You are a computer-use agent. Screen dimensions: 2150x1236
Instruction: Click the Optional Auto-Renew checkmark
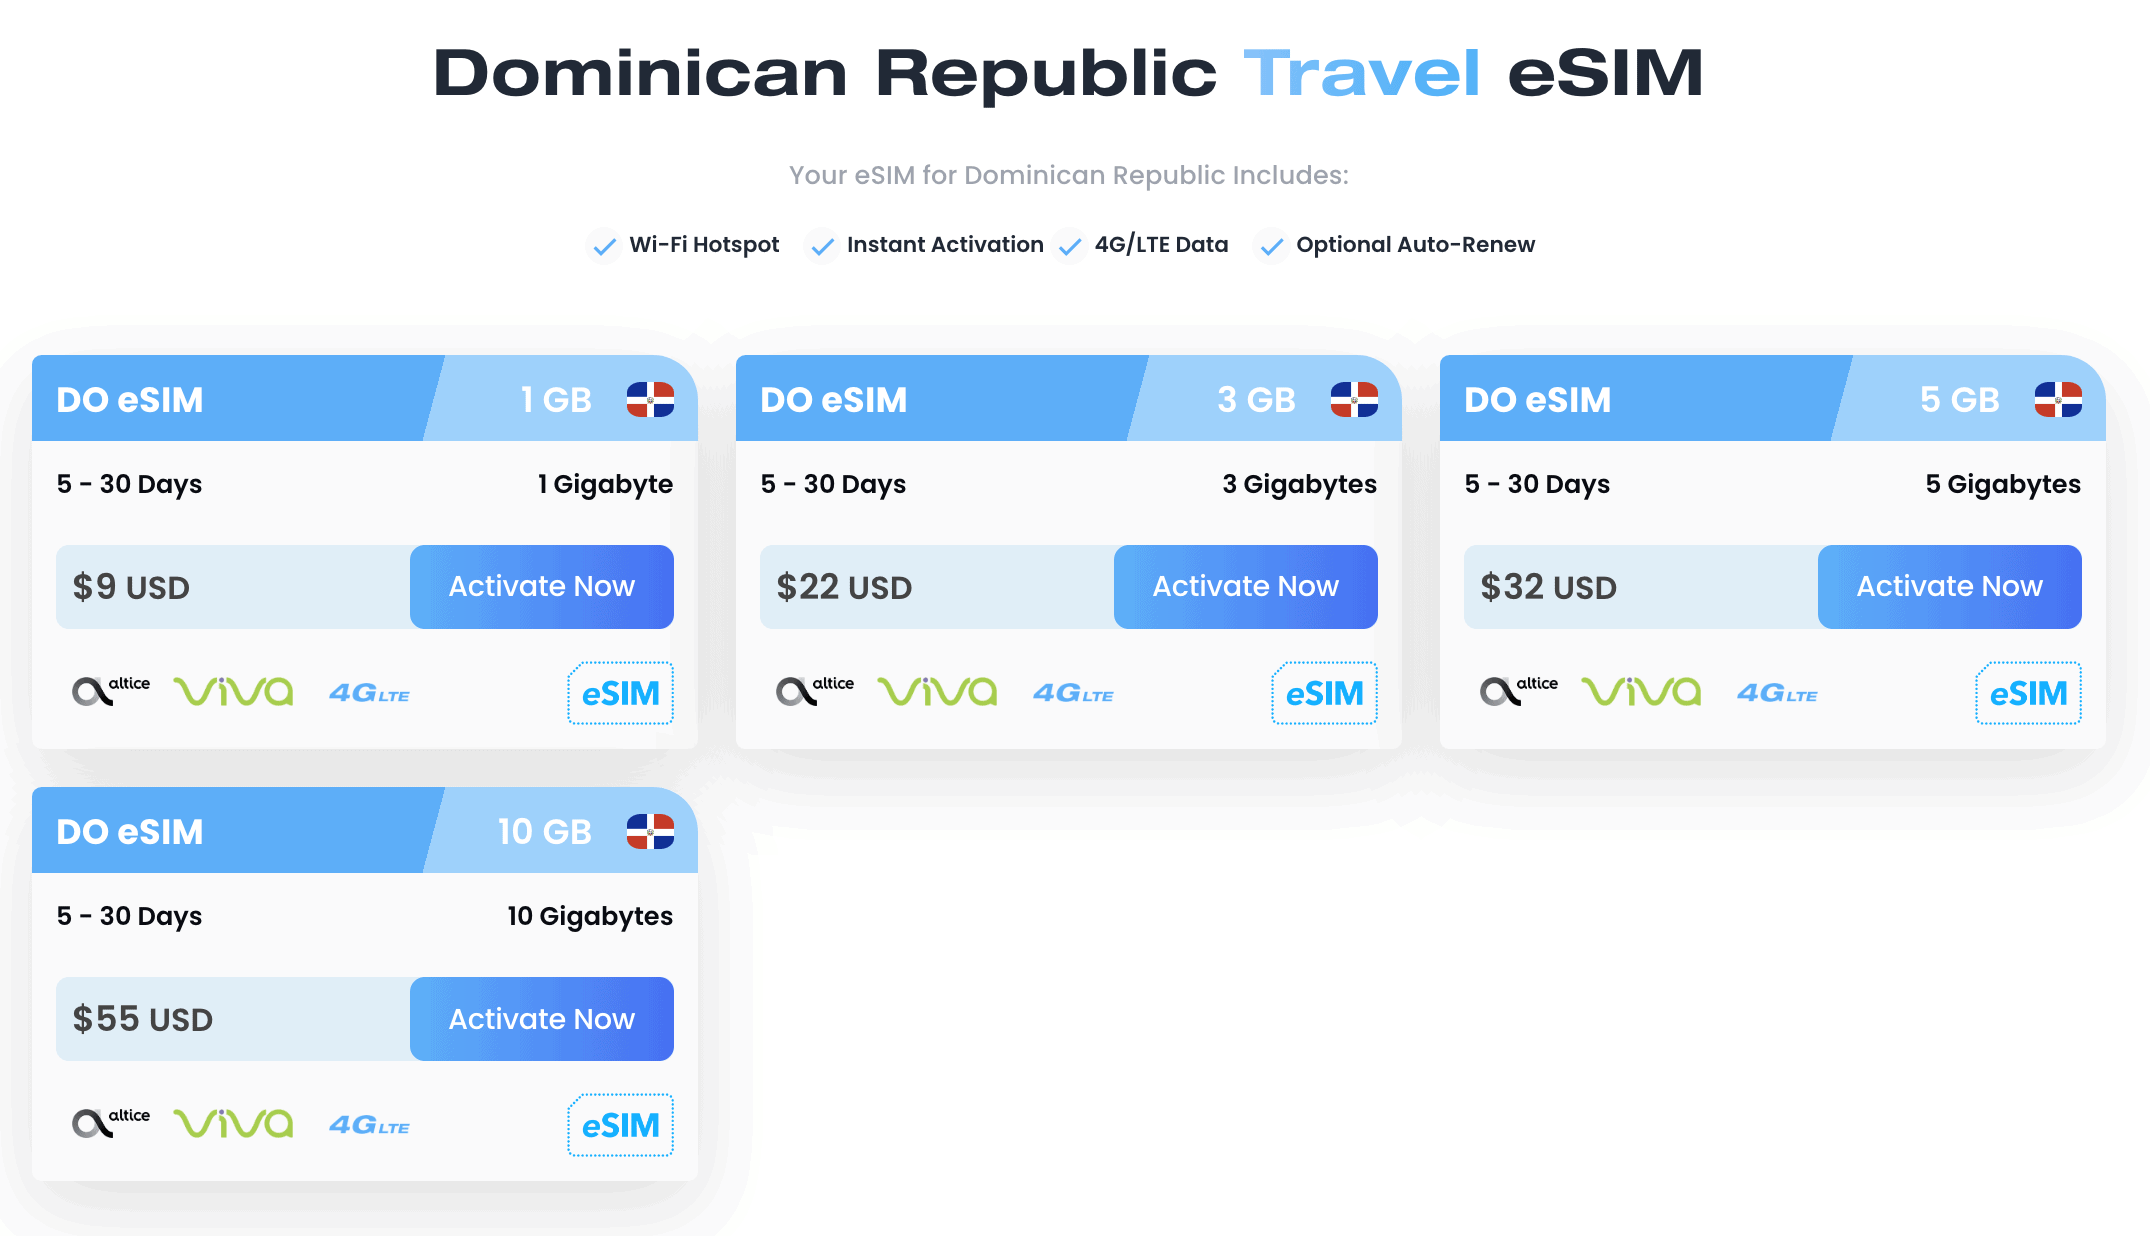pos(1271,245)
